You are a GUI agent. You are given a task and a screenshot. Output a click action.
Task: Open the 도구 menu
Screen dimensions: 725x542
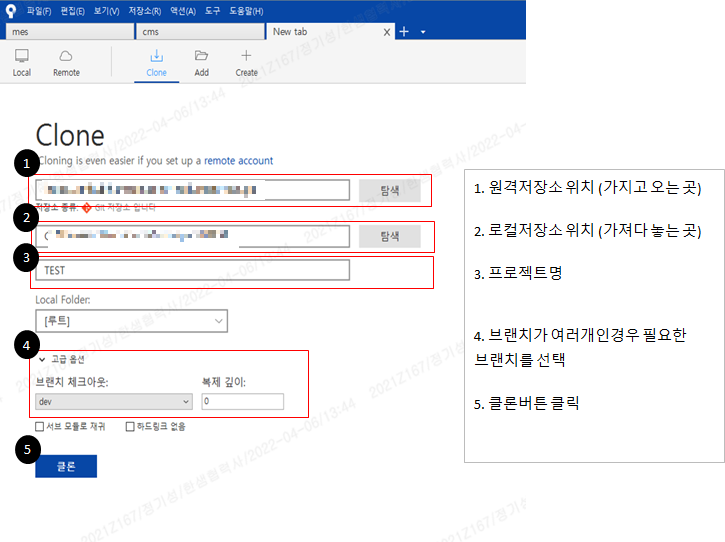(213, 11)
